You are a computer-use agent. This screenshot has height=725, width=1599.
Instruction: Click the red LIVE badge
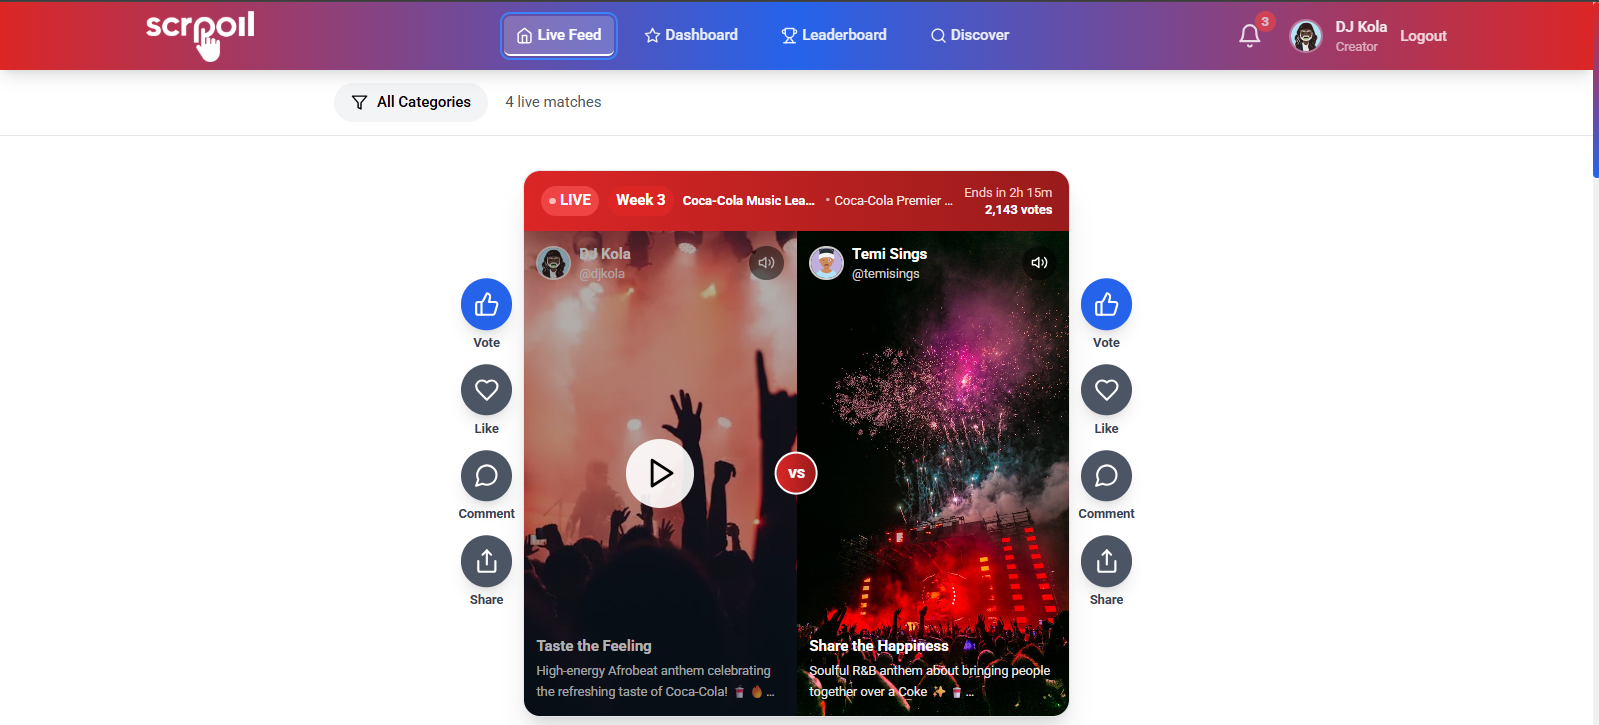570,200
